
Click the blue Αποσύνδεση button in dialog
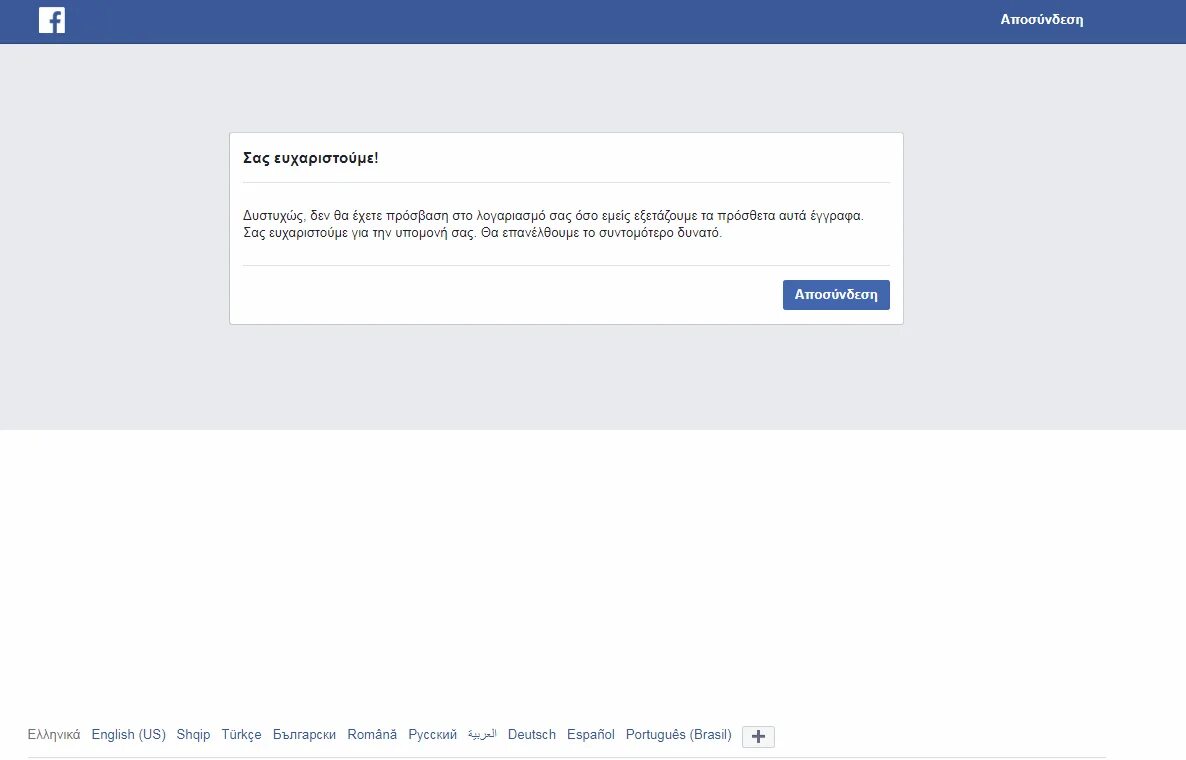836,295
